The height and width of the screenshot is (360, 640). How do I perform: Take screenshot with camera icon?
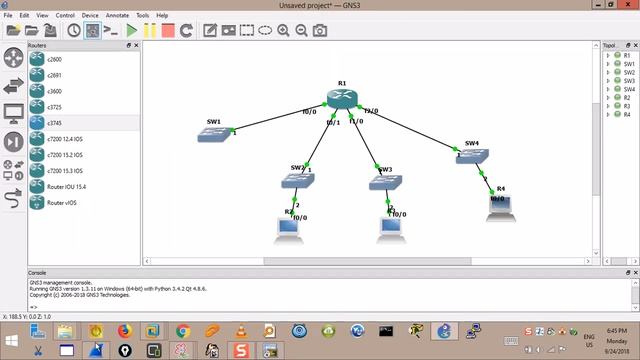tap(320, 31)
